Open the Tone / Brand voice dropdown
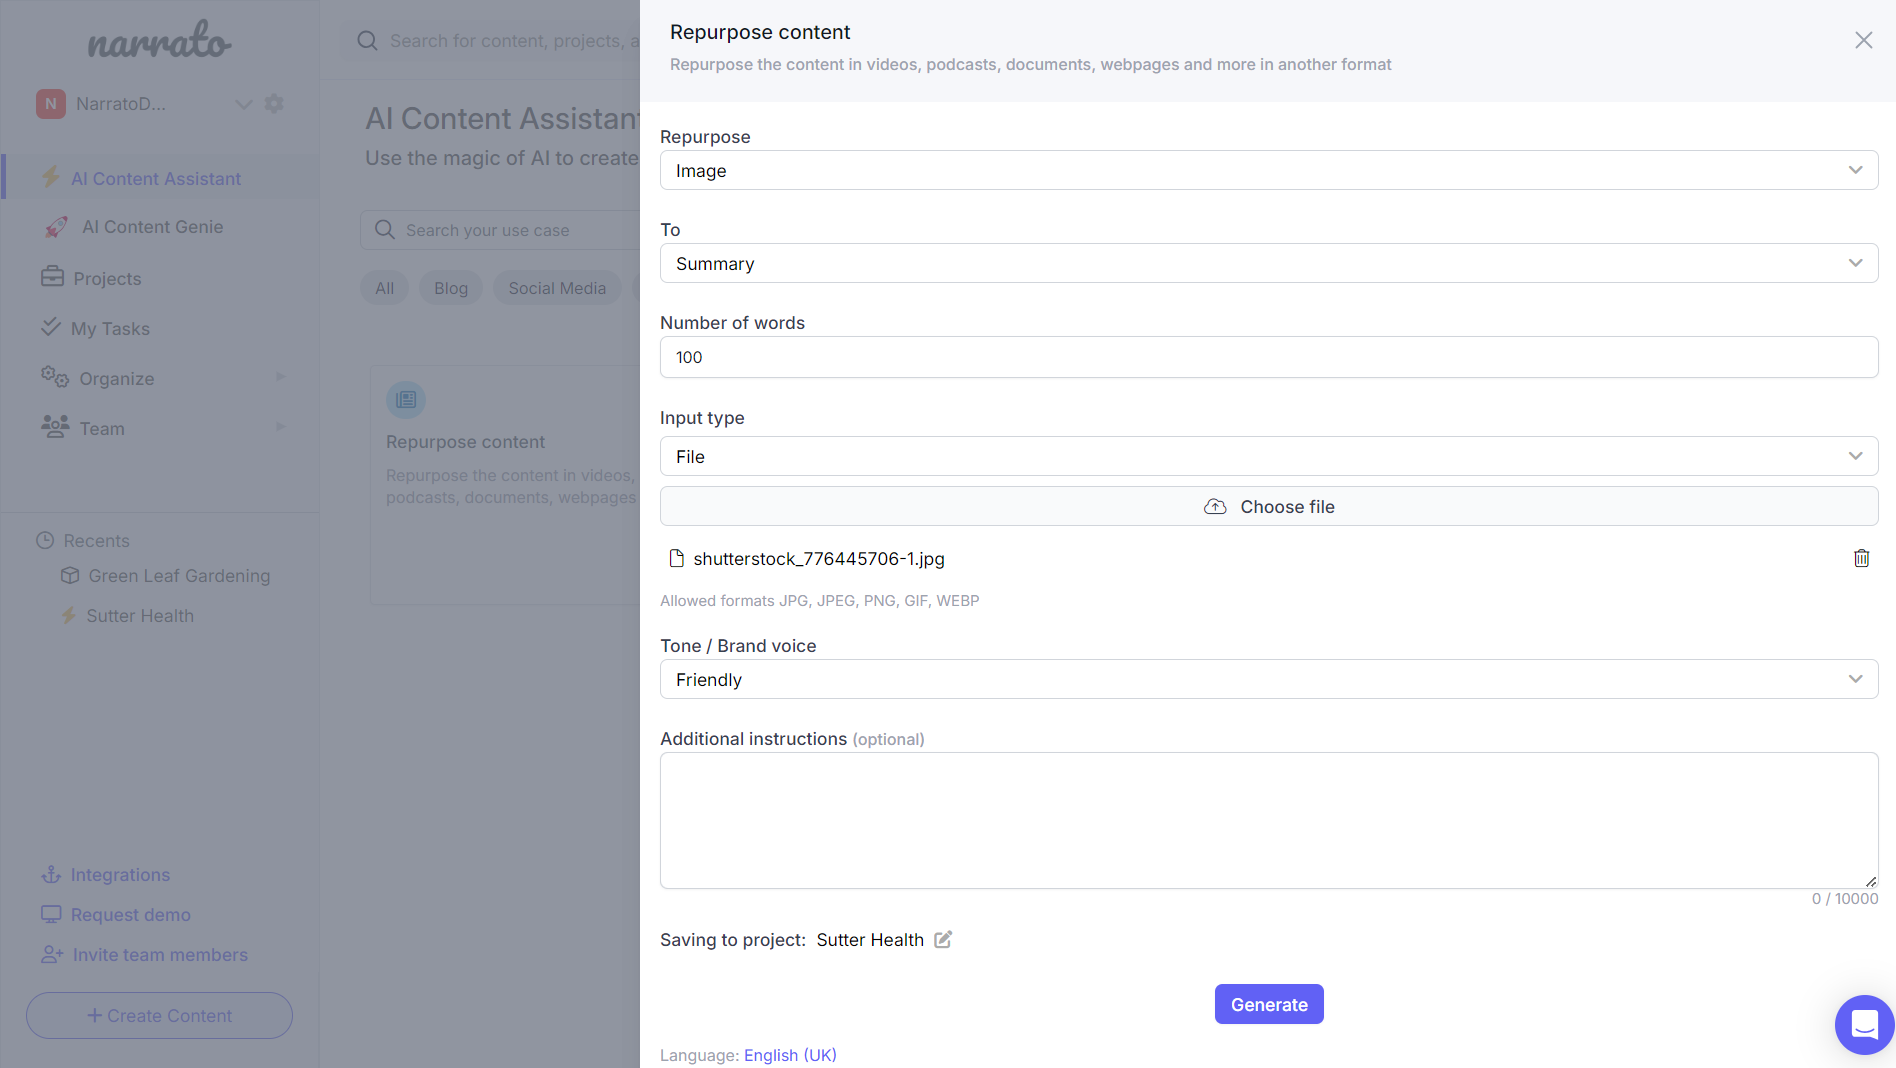Image resolution: width=1896 pixels, height=1068 pixels. click(x=1269, y=679)
